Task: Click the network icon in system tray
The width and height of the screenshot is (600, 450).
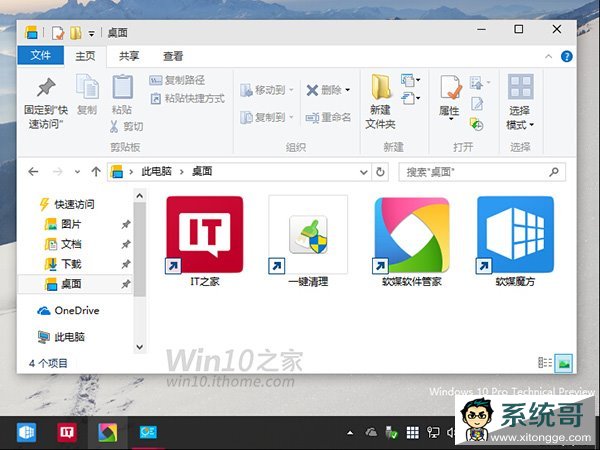Action: click(433, 433)
